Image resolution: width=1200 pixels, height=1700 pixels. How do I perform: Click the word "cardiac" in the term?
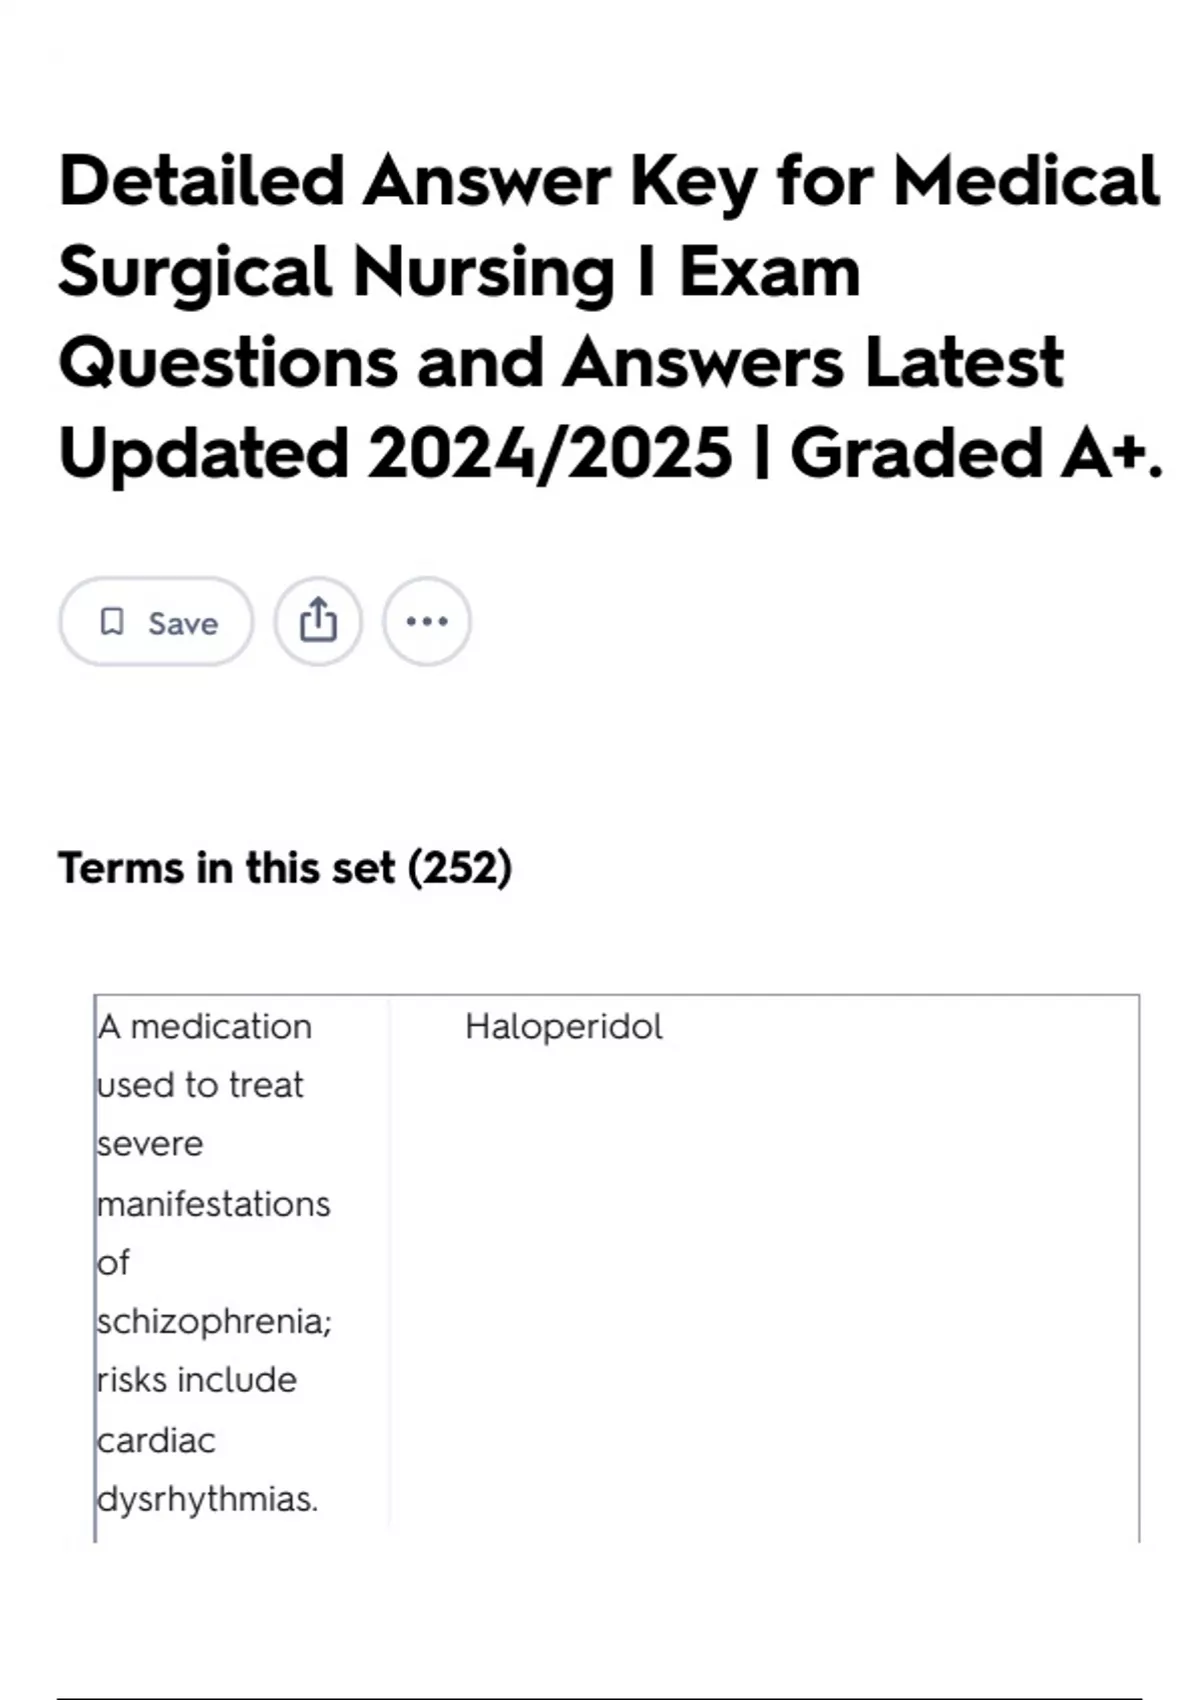tap(156, 1441)
